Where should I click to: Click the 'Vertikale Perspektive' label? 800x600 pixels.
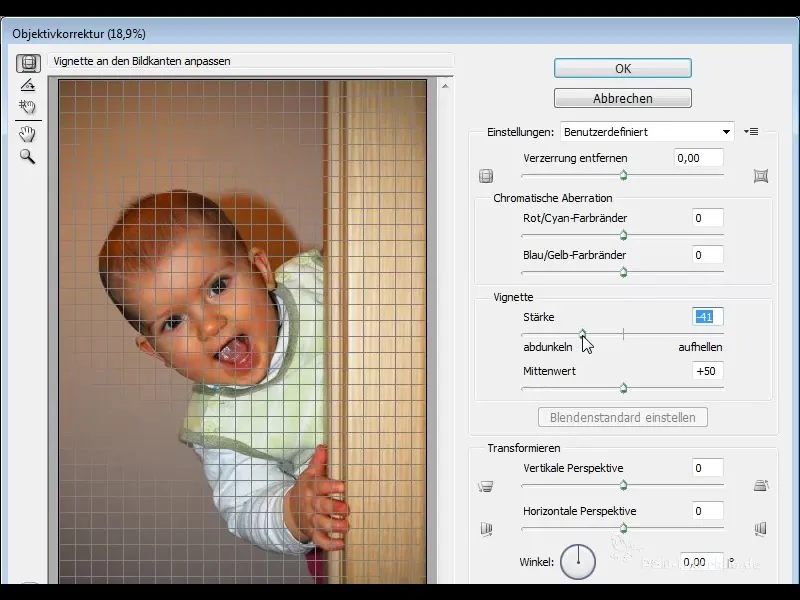click(x=573, y=468)
